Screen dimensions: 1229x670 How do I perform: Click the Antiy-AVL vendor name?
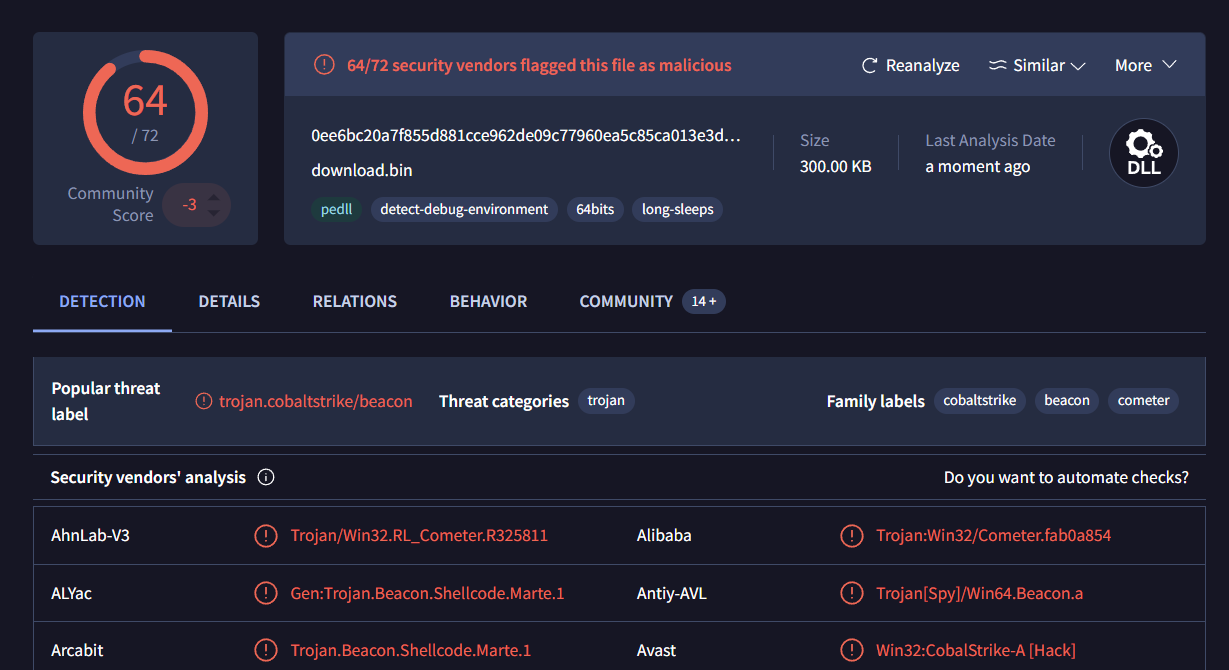click(x=672, y=593)
